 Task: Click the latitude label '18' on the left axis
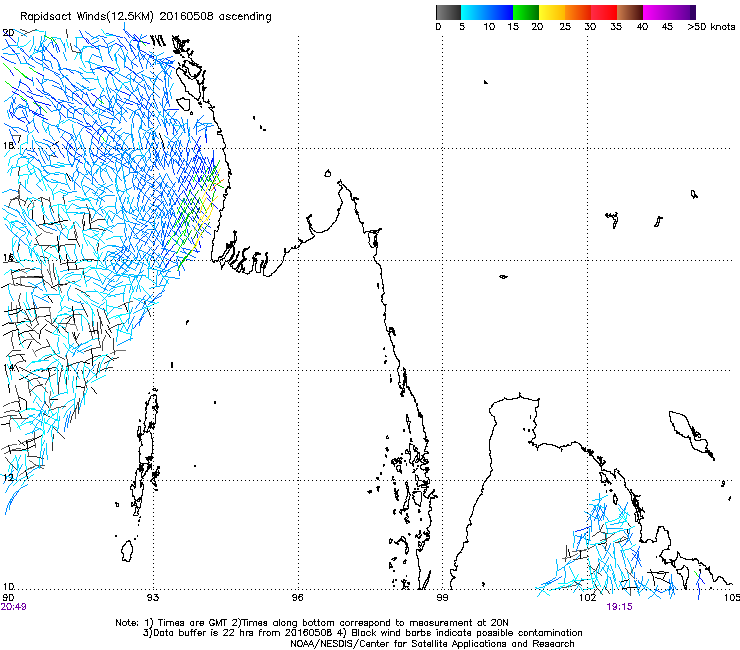(8, 145)
